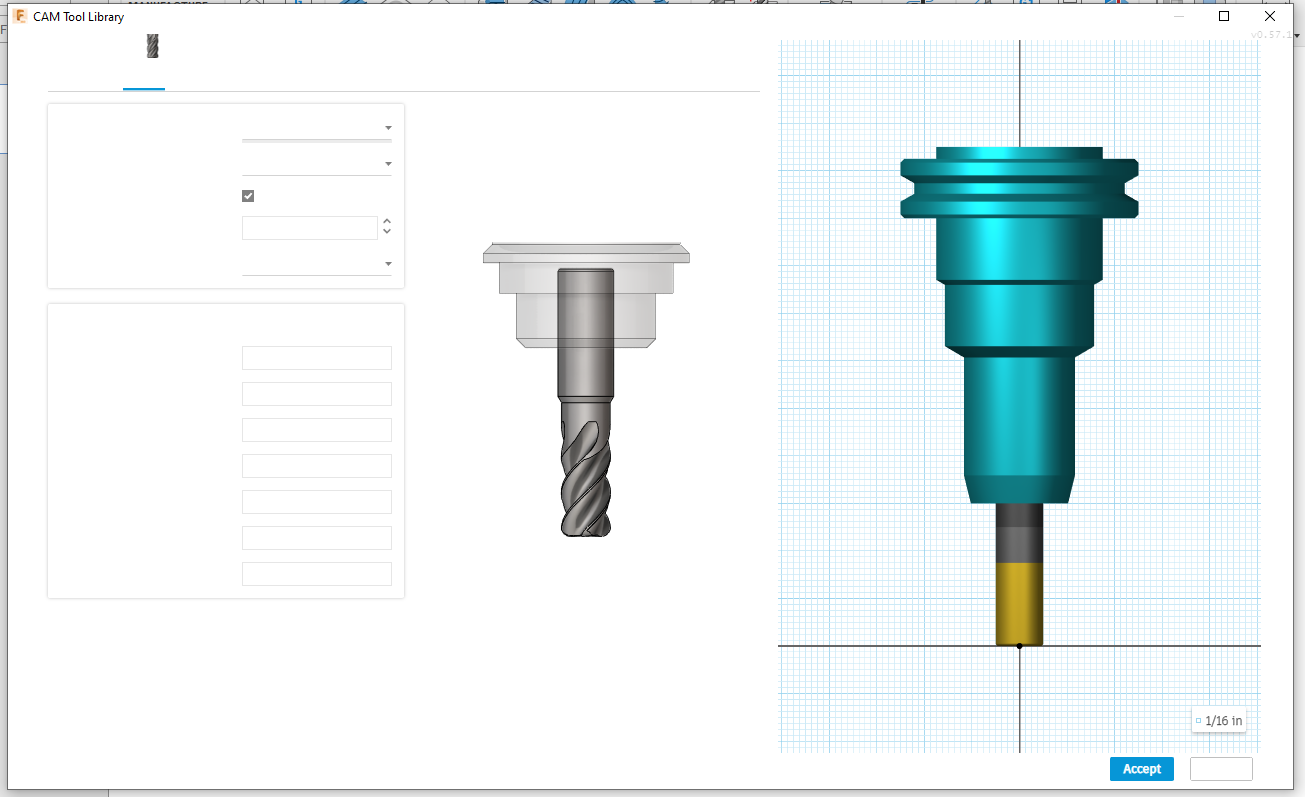Image resolution: width=1305 pixels, height=797 pixels.
Task: Click the blank button next to Accept
Action: tap(1221, 768)
